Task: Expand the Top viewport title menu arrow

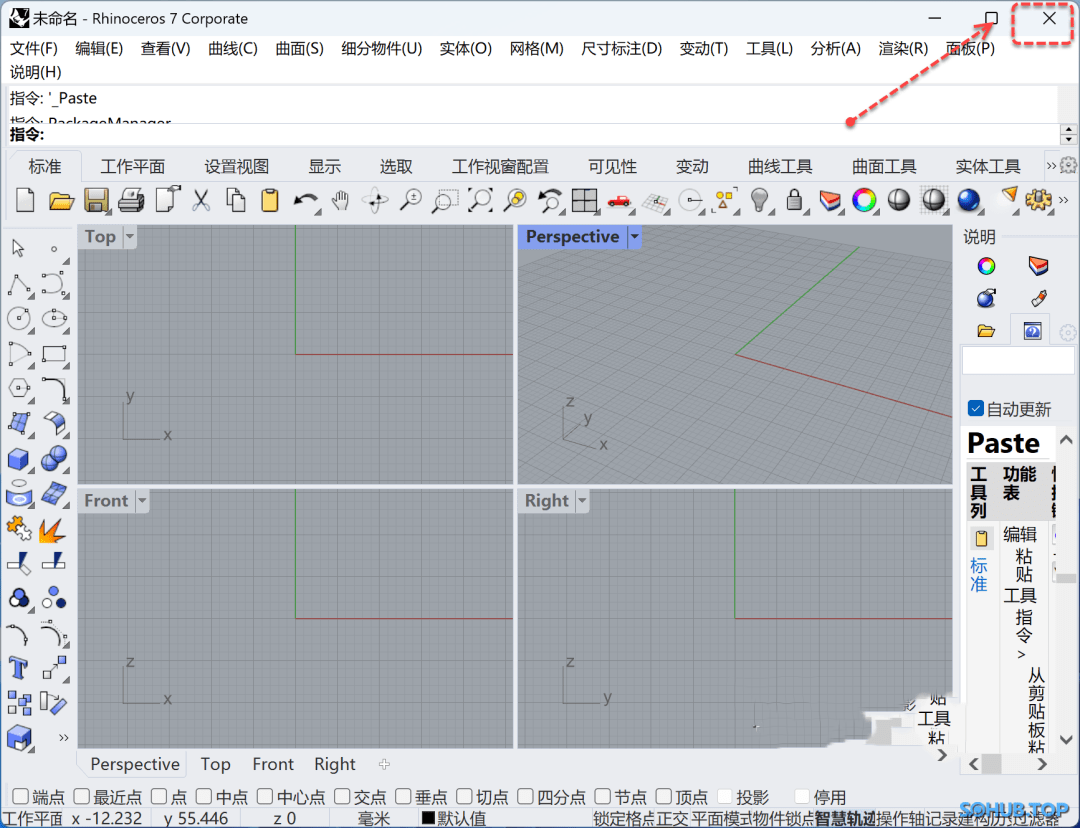Action: [x=129, y=237]
